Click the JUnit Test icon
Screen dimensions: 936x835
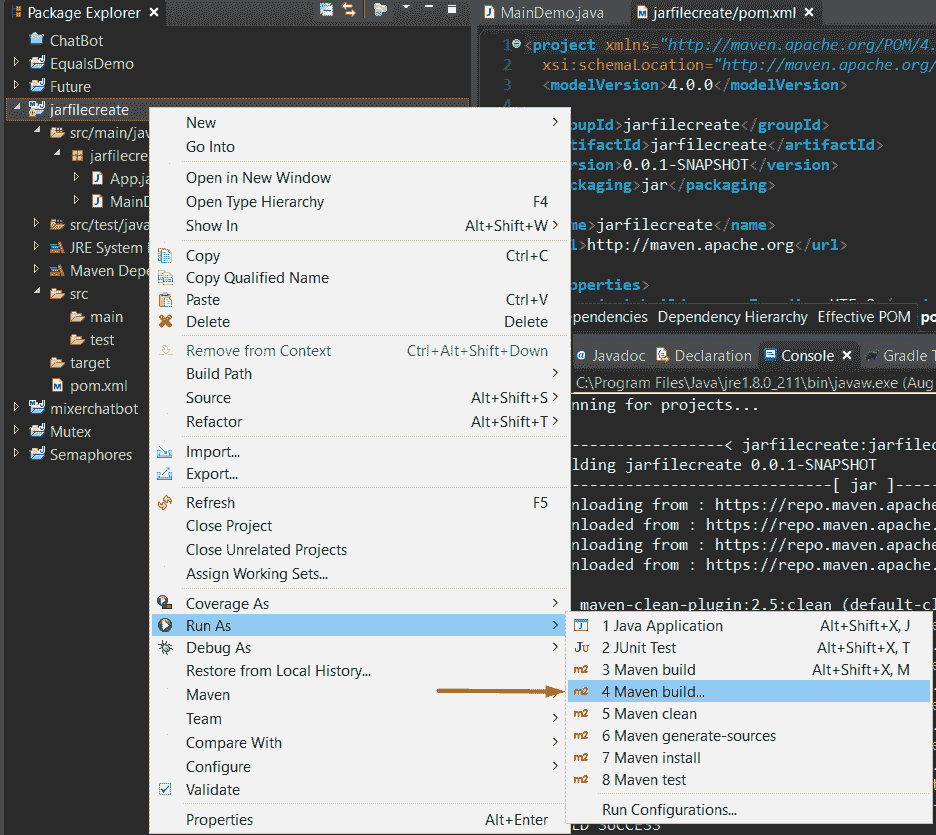[x=581, y=648]
